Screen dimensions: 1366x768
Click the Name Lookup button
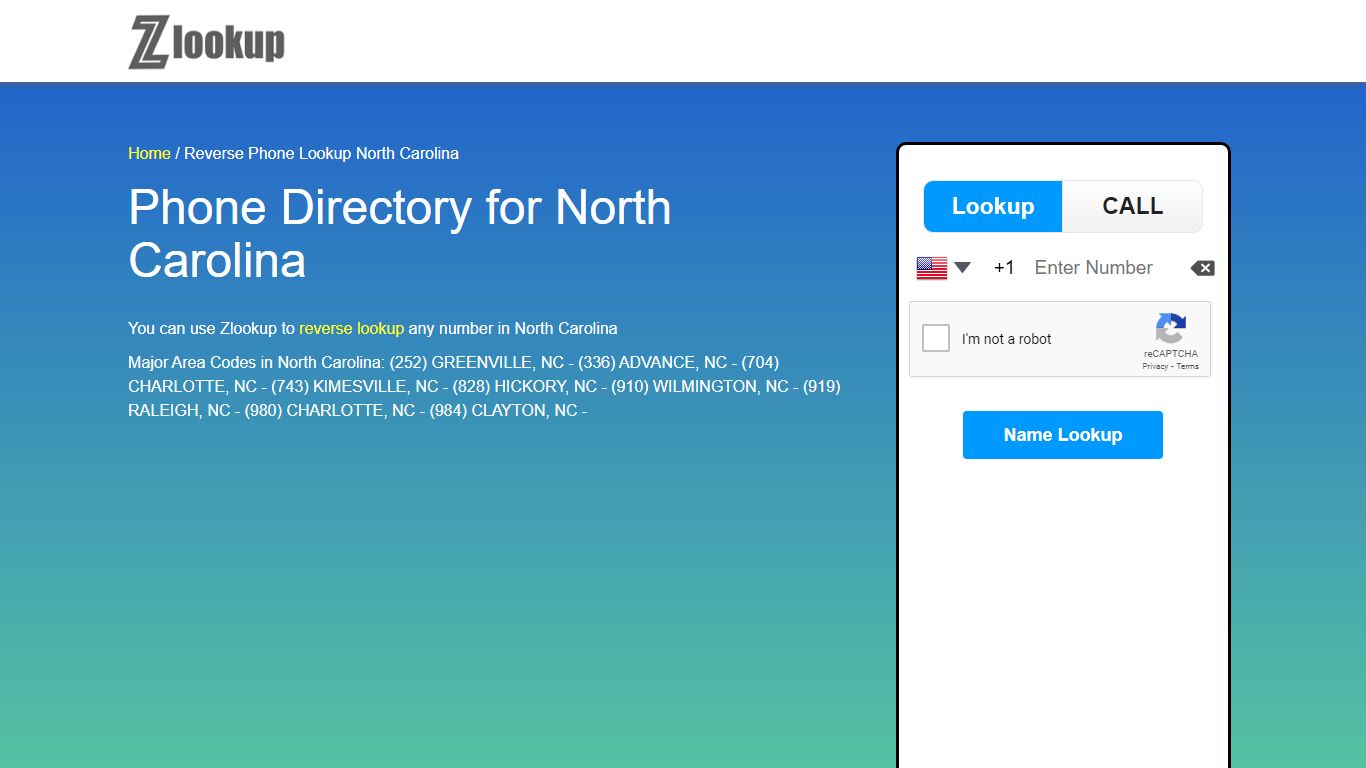[x=1063, y=435]
